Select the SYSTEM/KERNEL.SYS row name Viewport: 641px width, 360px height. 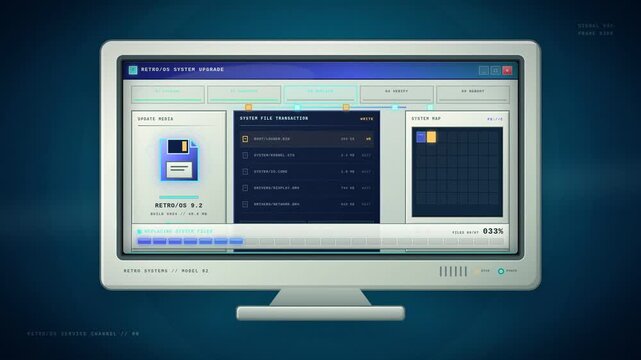[274, 155]
